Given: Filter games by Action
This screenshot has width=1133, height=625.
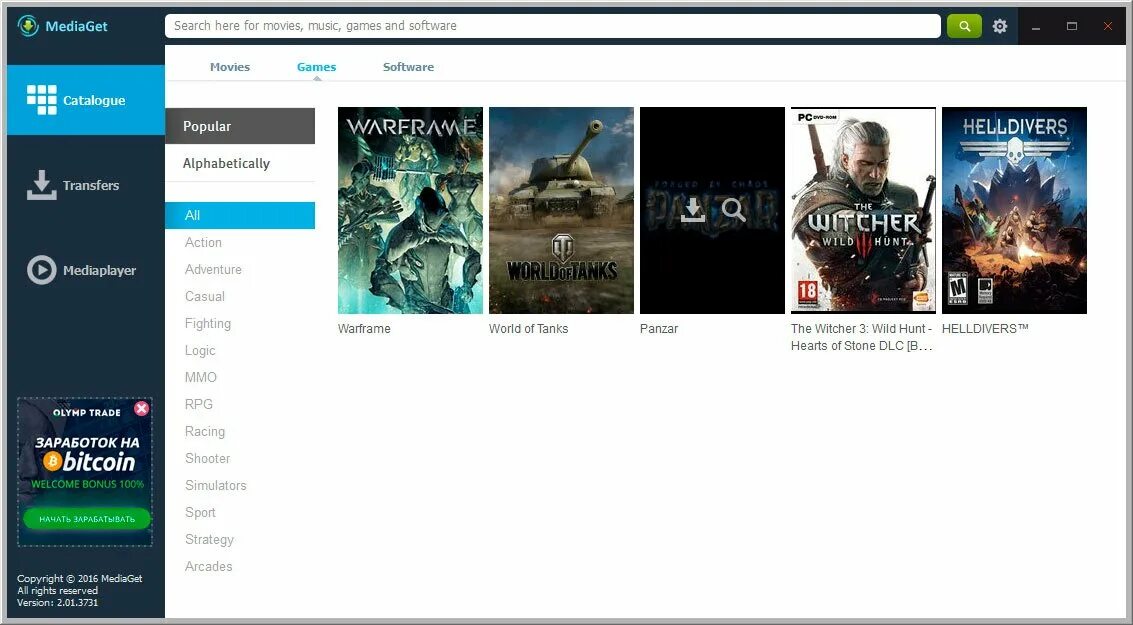Looking at the screenshot, I should (203, 243).
